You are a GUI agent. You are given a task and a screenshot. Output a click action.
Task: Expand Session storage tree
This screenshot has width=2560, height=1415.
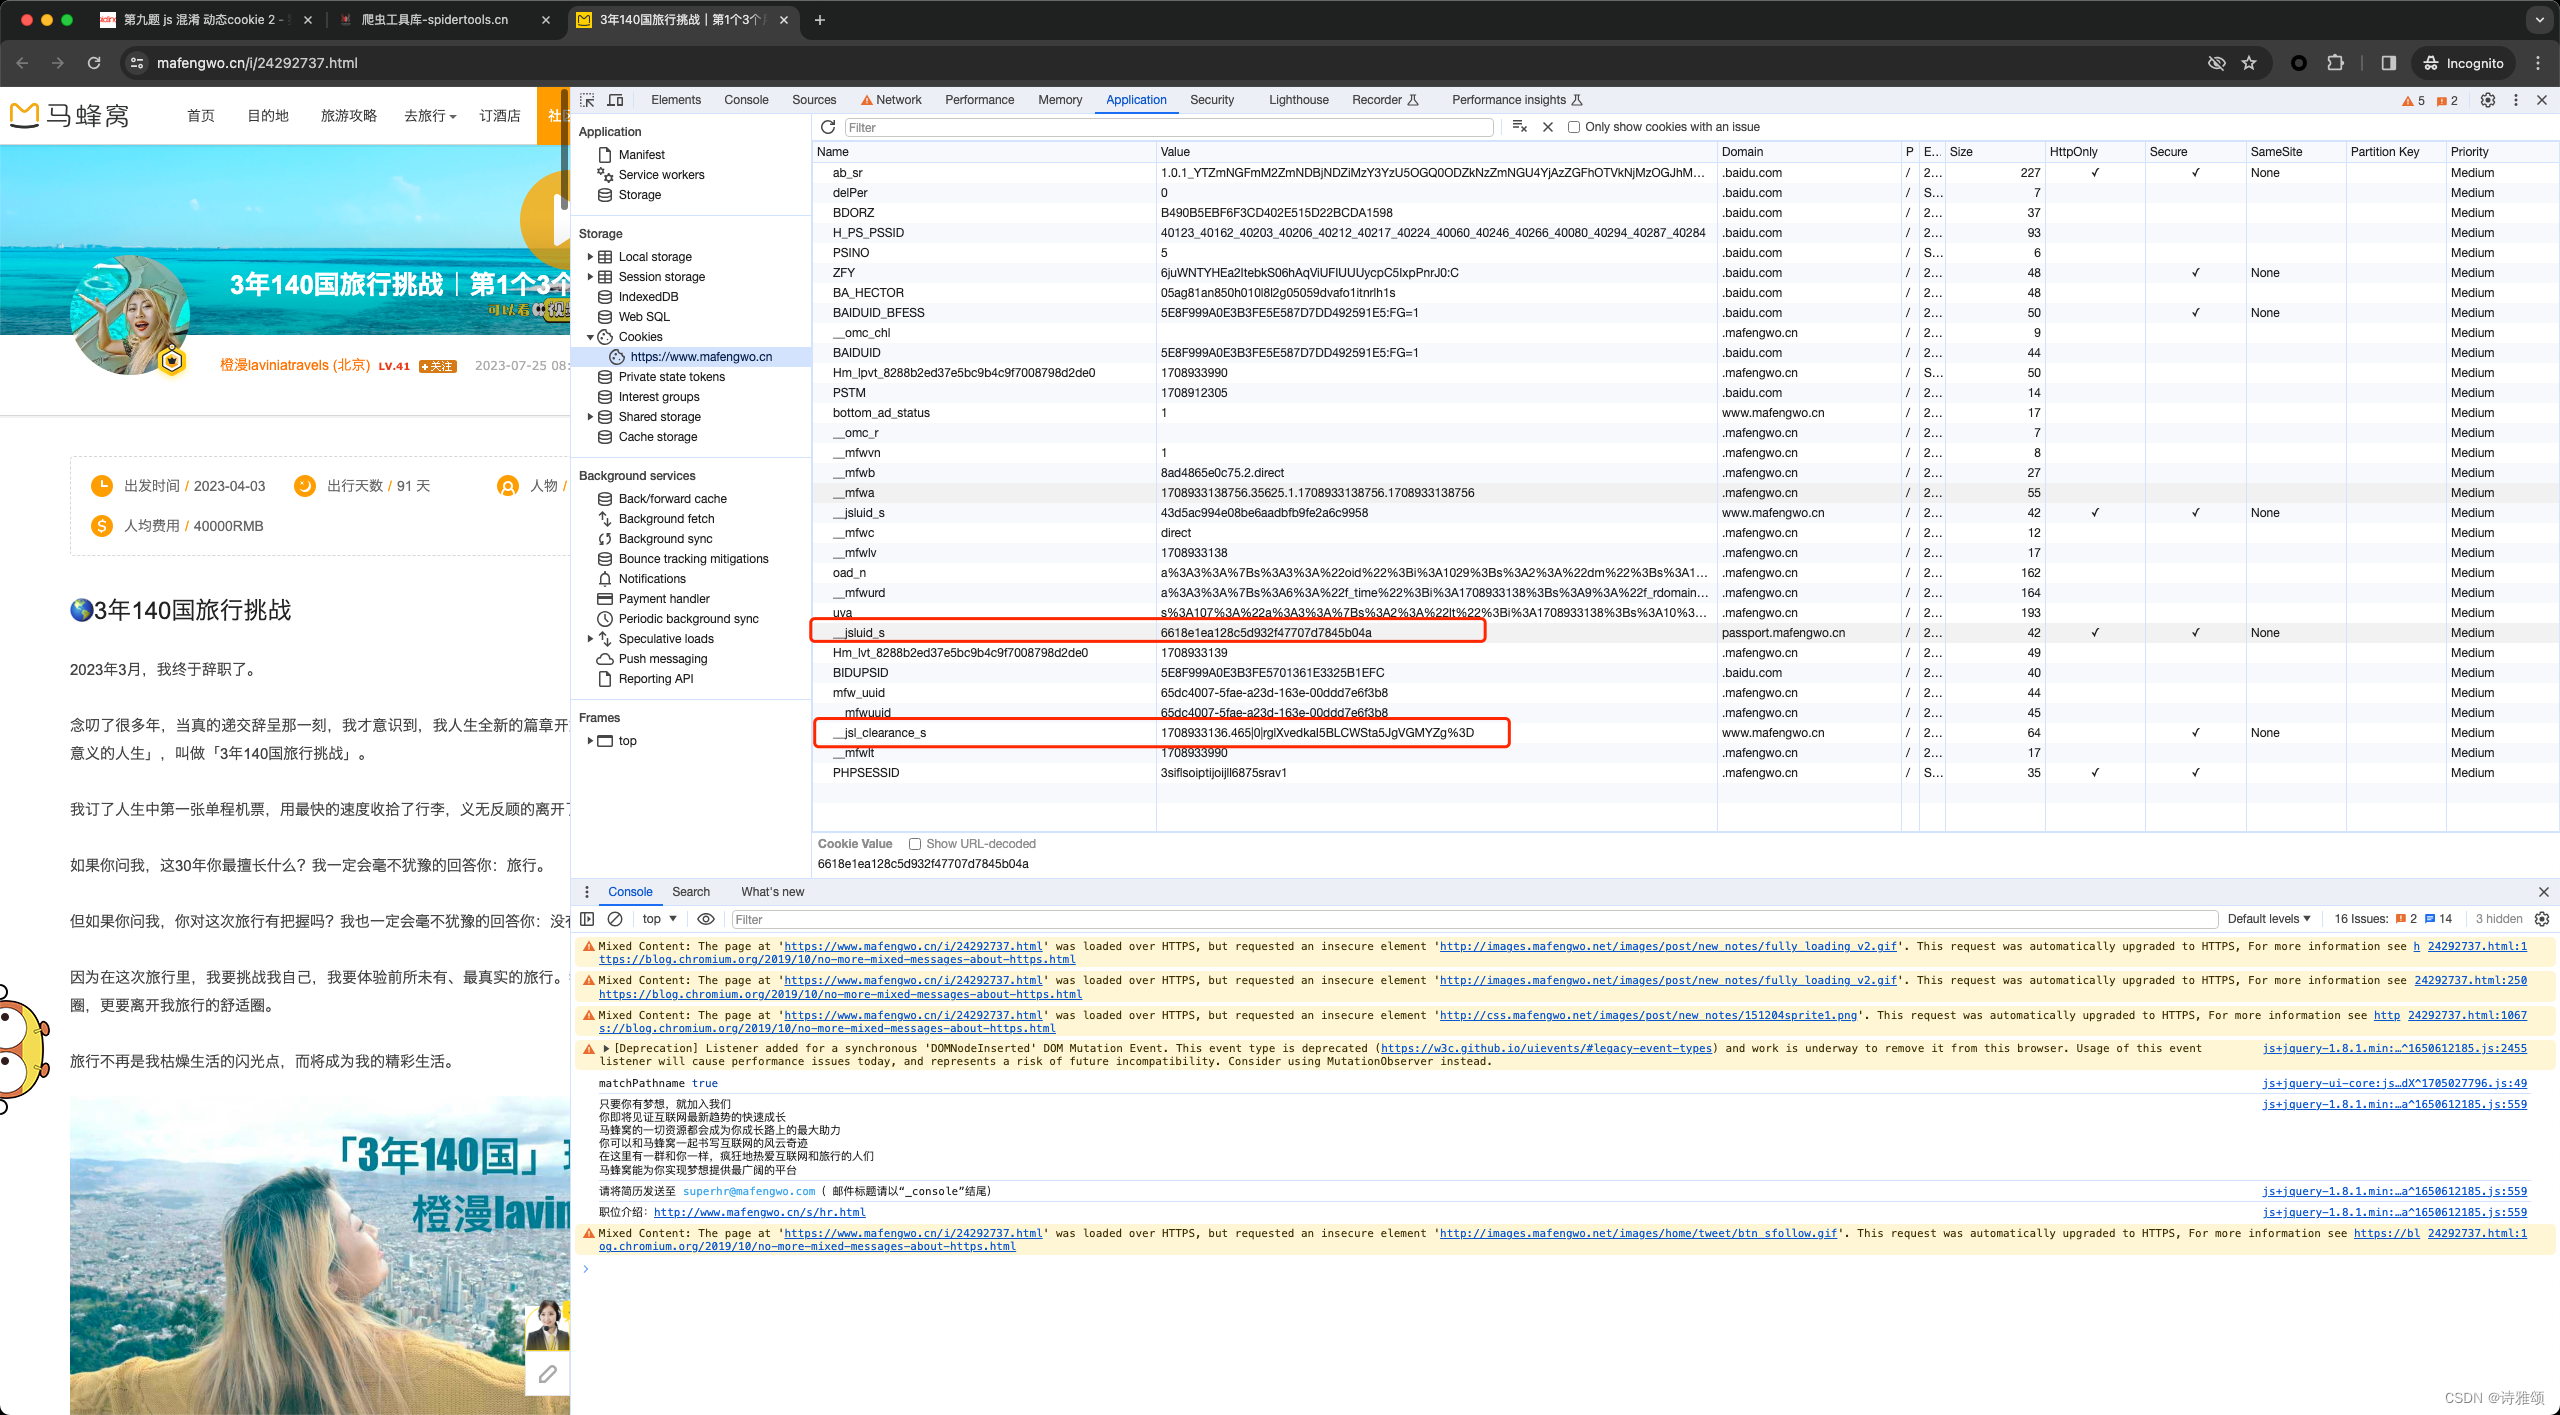[x=590, y=277]
